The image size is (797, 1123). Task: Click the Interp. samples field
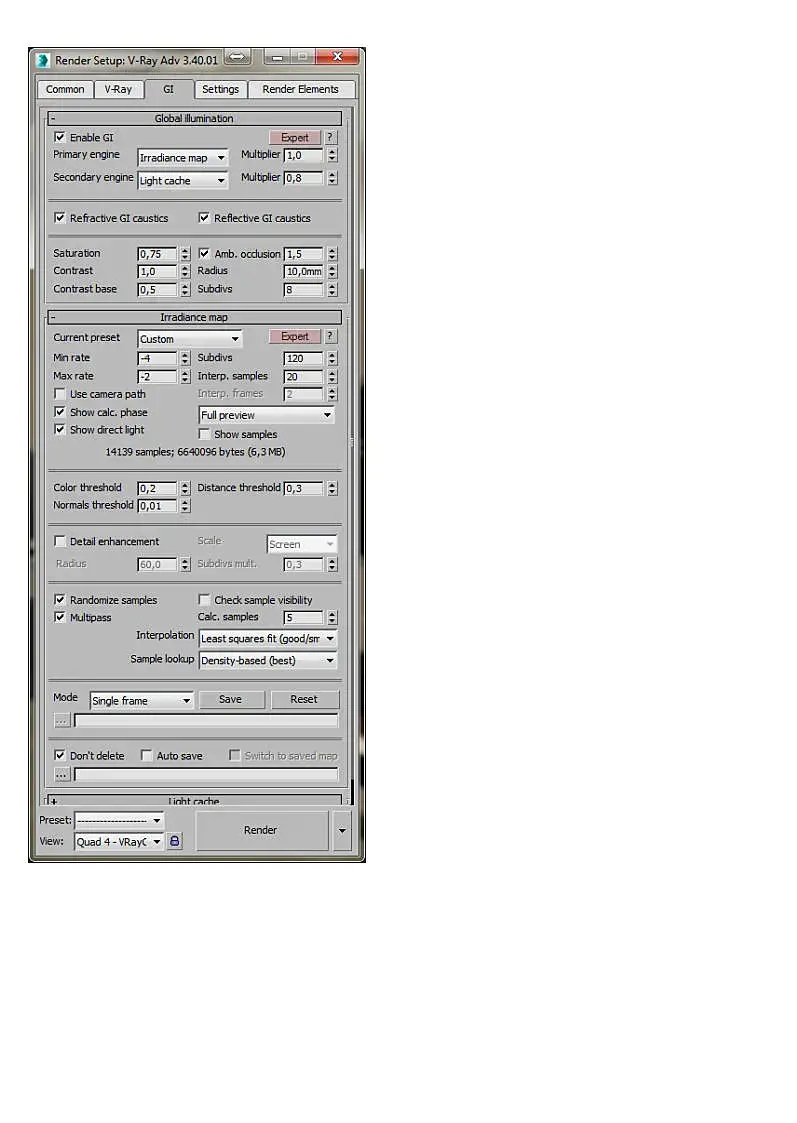point(304,377)
